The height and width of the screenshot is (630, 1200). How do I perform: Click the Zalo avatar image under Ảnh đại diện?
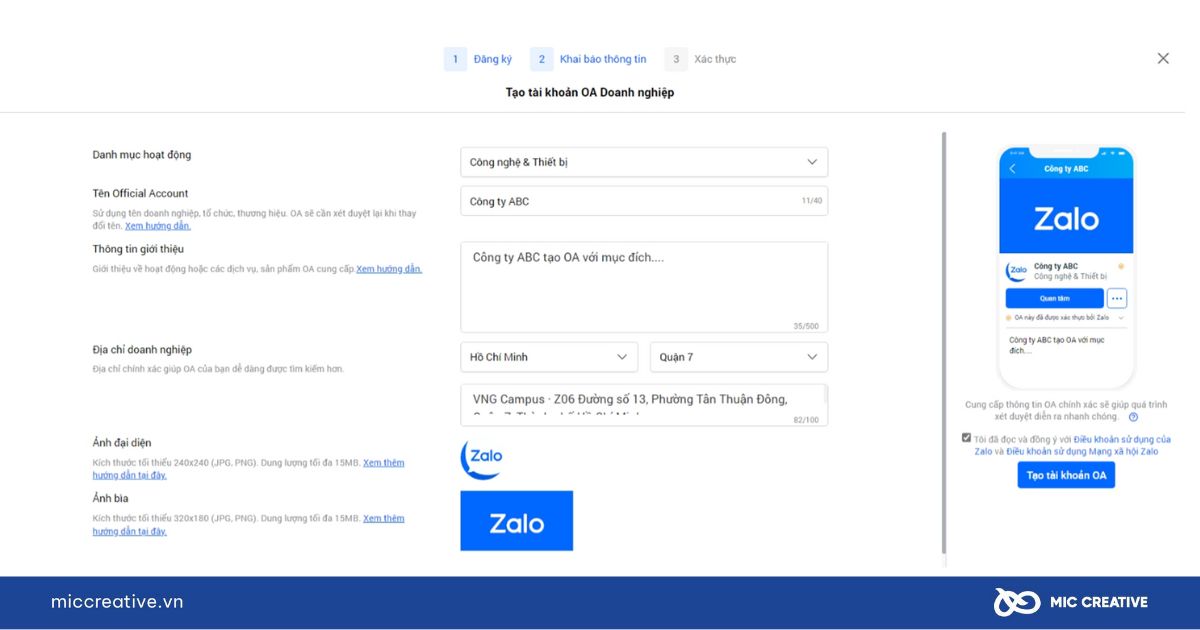coord(482,458)
